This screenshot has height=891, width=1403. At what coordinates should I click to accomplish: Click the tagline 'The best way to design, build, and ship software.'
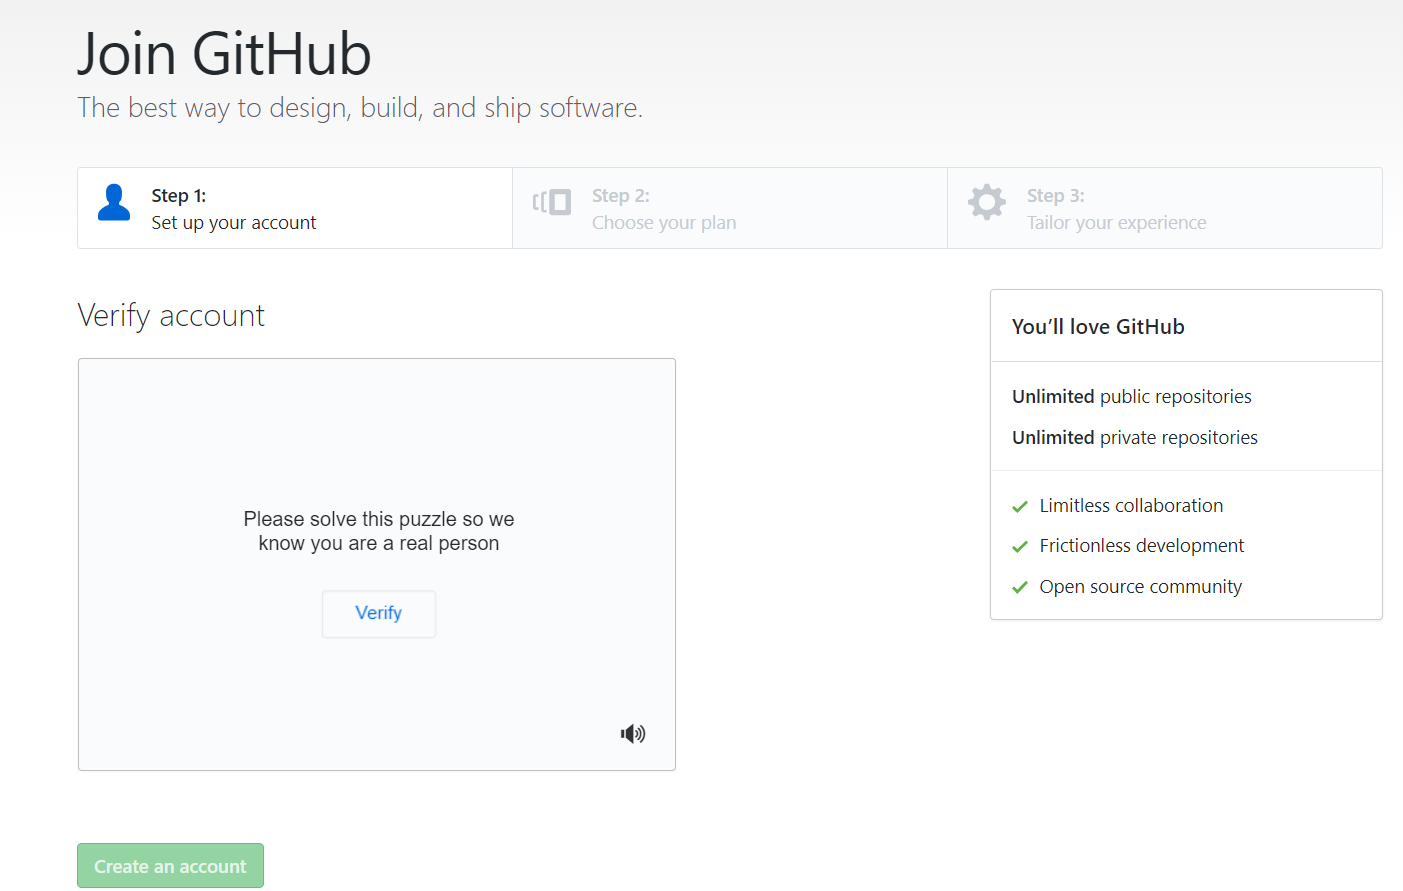click(x=360, y=108)
